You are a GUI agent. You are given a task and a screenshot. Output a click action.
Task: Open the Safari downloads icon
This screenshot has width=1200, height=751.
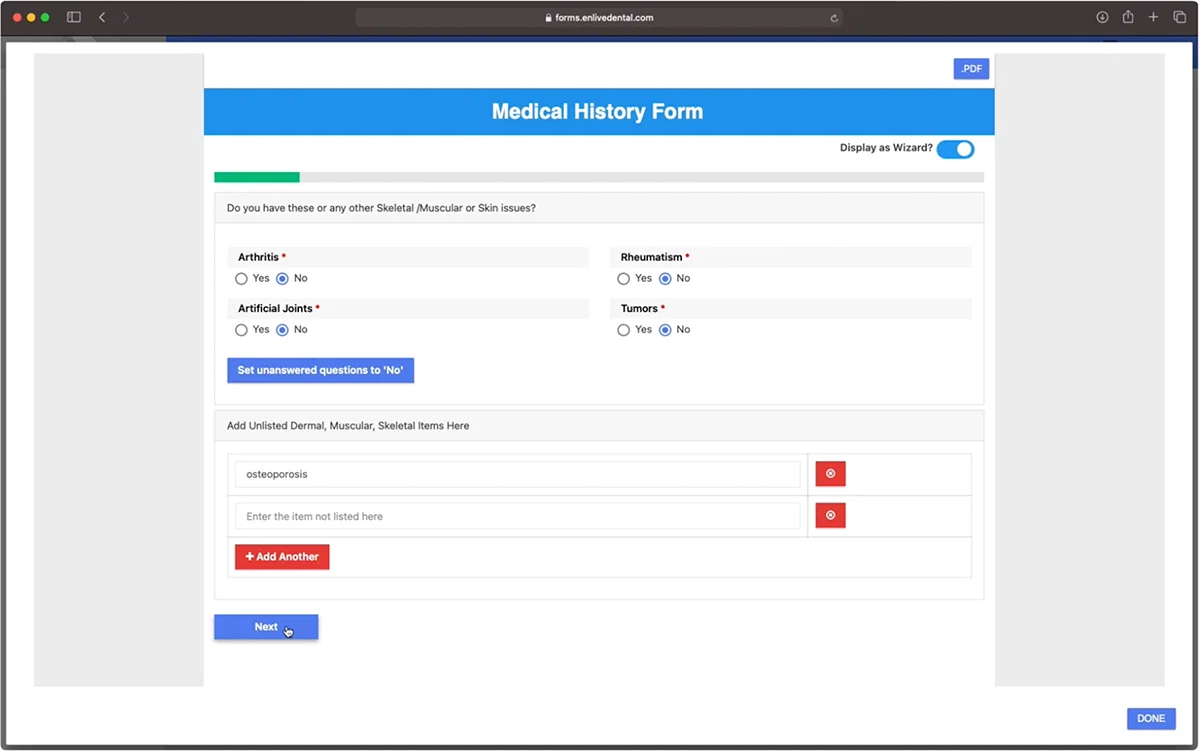[x=1102, y=18]
